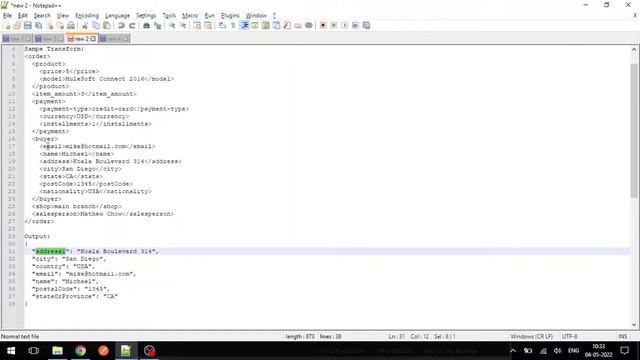Open the View menu
Image resolution: width=640 pixels, height=360 pixels.
click(x=62, y=16)
